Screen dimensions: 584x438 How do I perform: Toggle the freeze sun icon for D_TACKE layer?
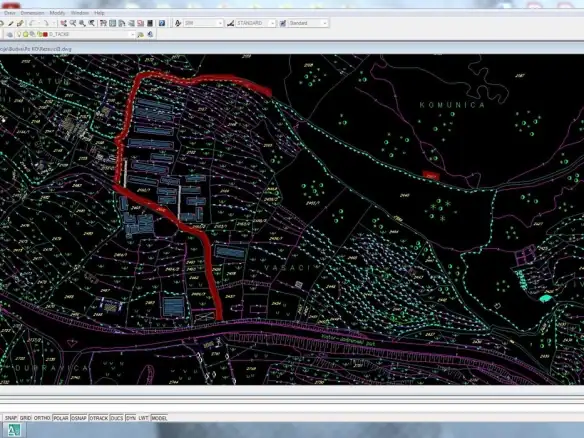tap(26, 34)
